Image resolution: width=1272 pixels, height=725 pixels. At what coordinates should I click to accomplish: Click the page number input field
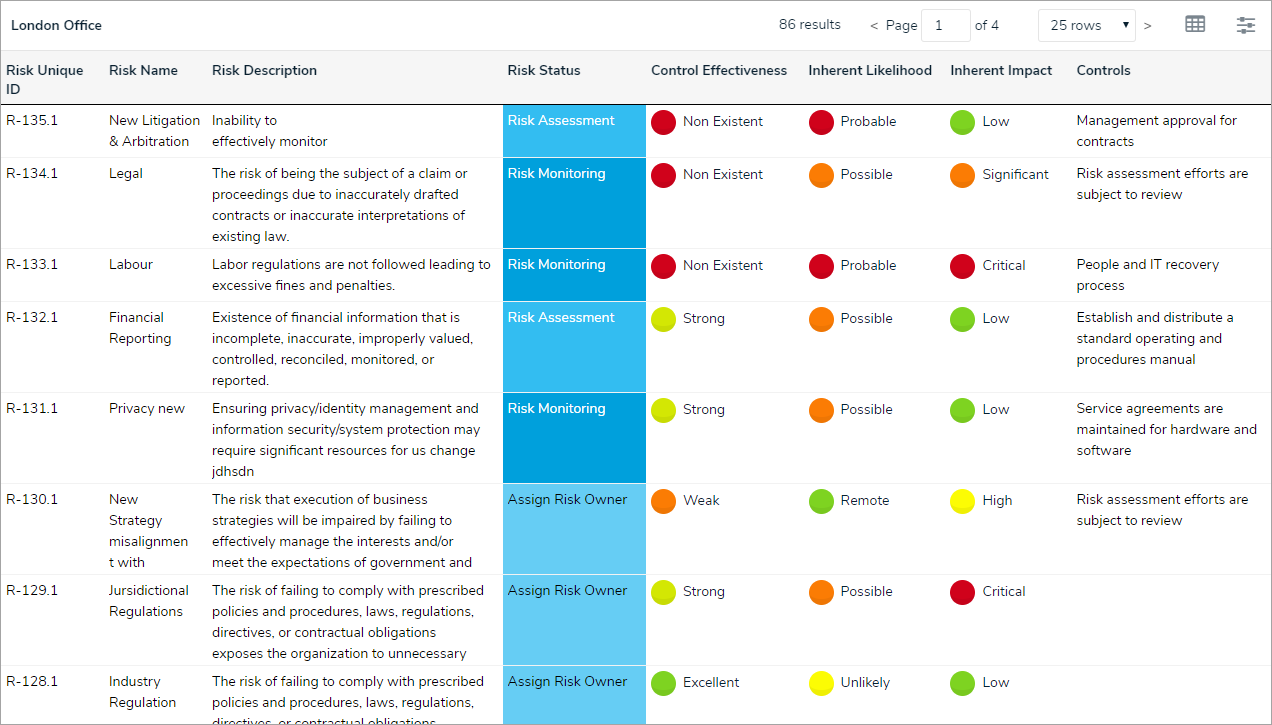pyautogui.click(x=945, y=25)
